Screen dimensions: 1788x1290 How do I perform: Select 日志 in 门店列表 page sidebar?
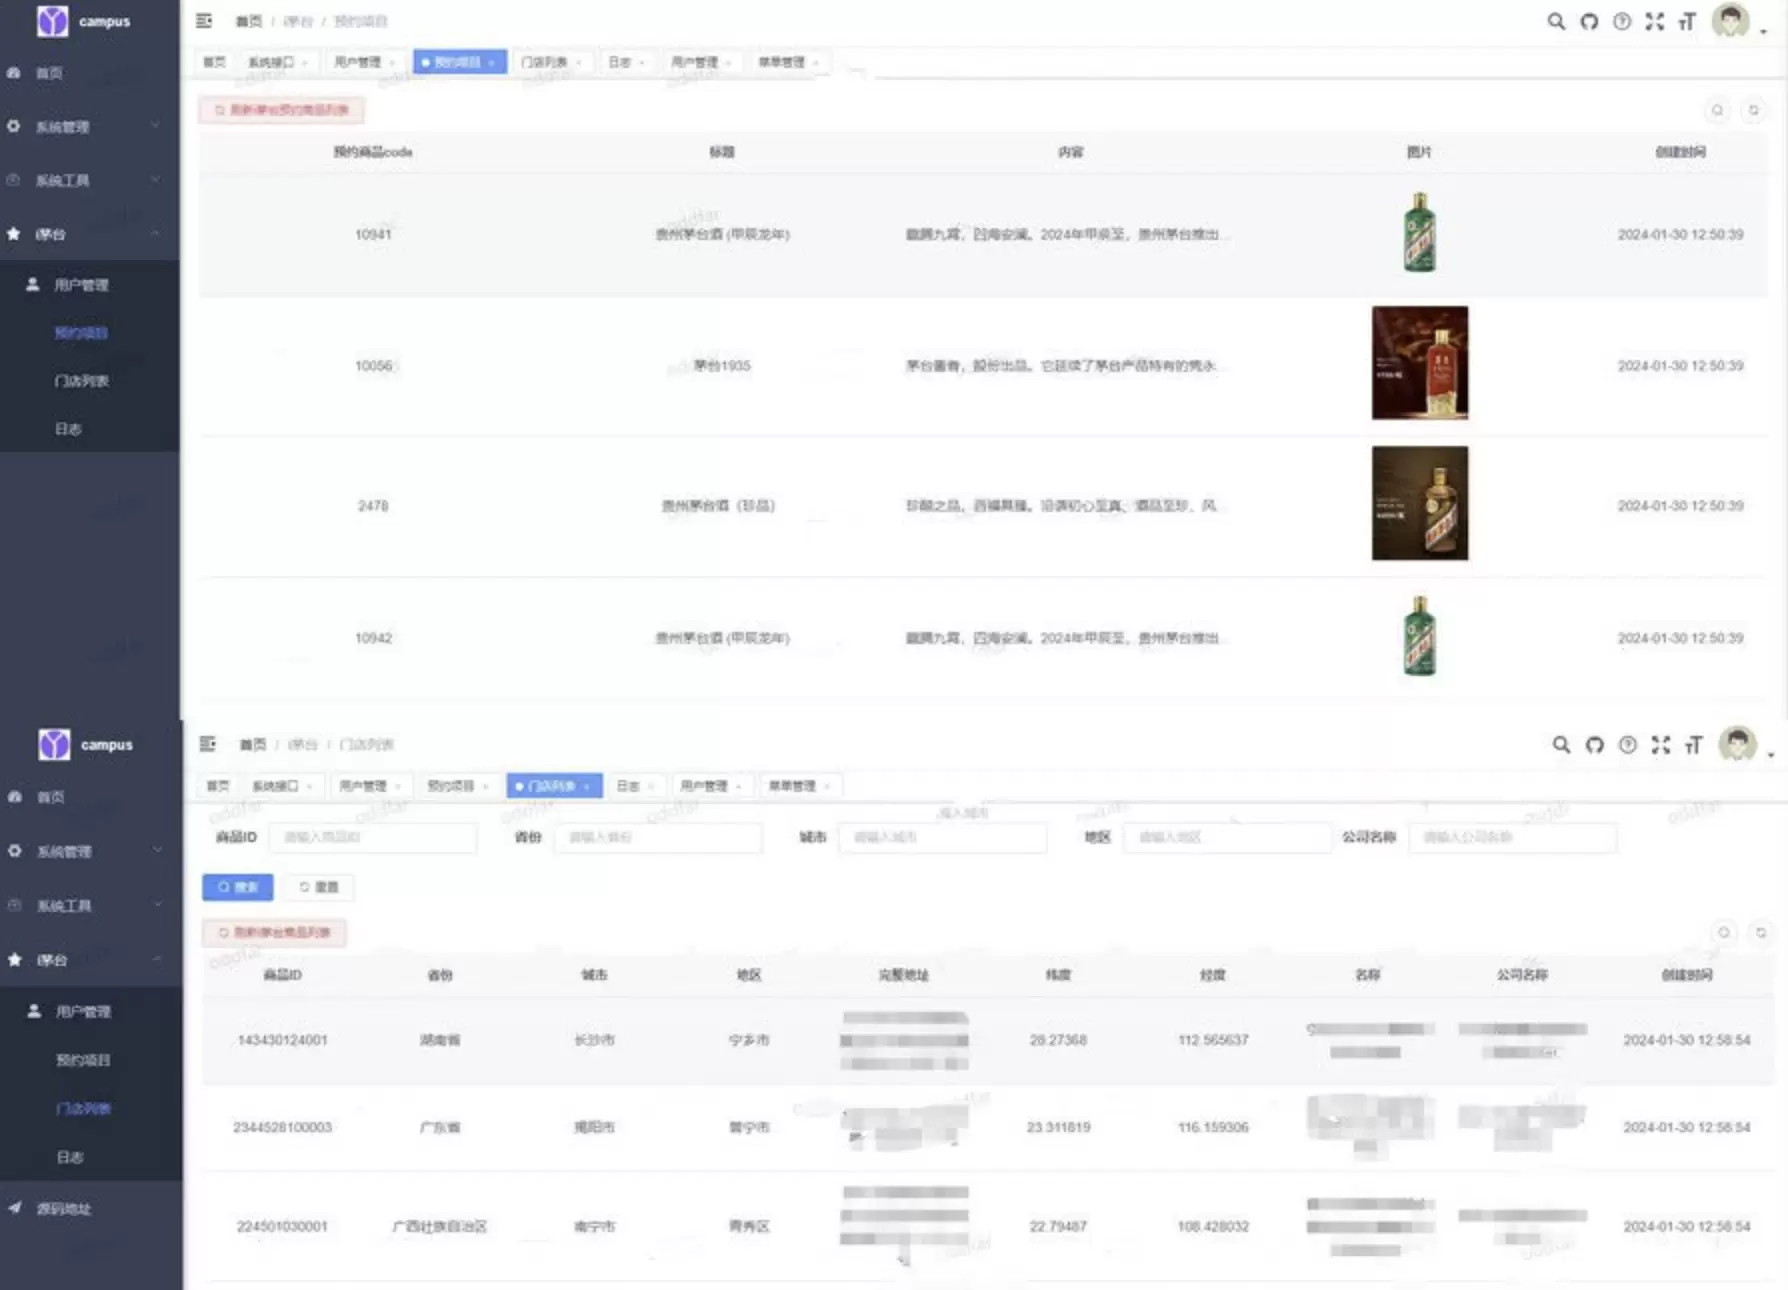[x=91, y=1157]
